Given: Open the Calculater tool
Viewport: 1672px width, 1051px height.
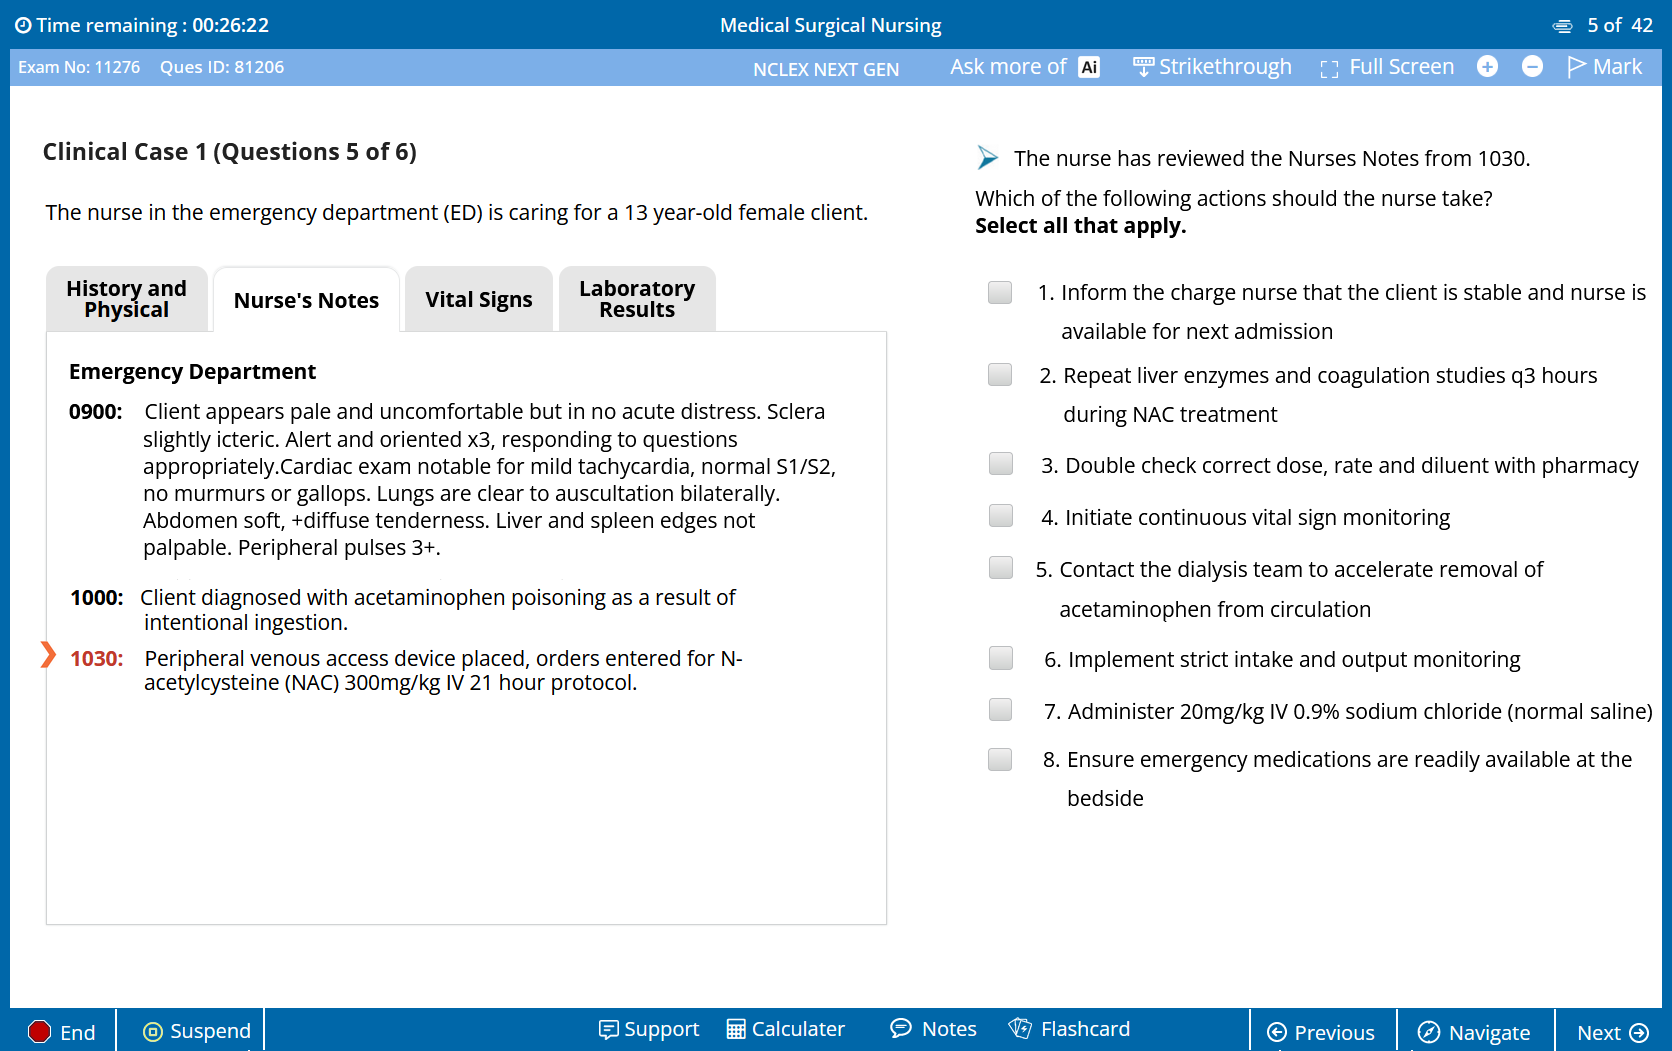Looking at the screenshot, I should (x=786, y=1029).
